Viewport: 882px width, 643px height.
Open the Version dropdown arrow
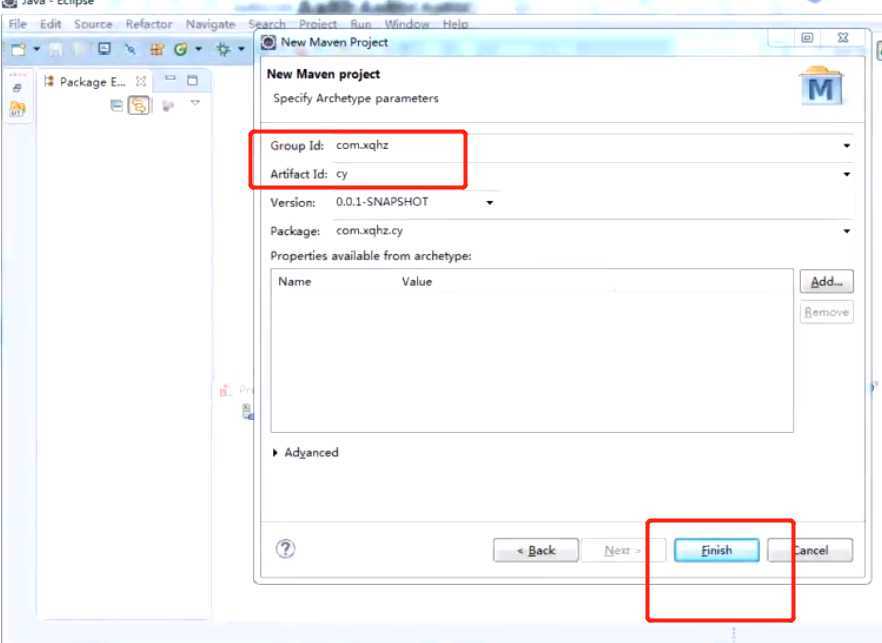click(x=490, y=203)
